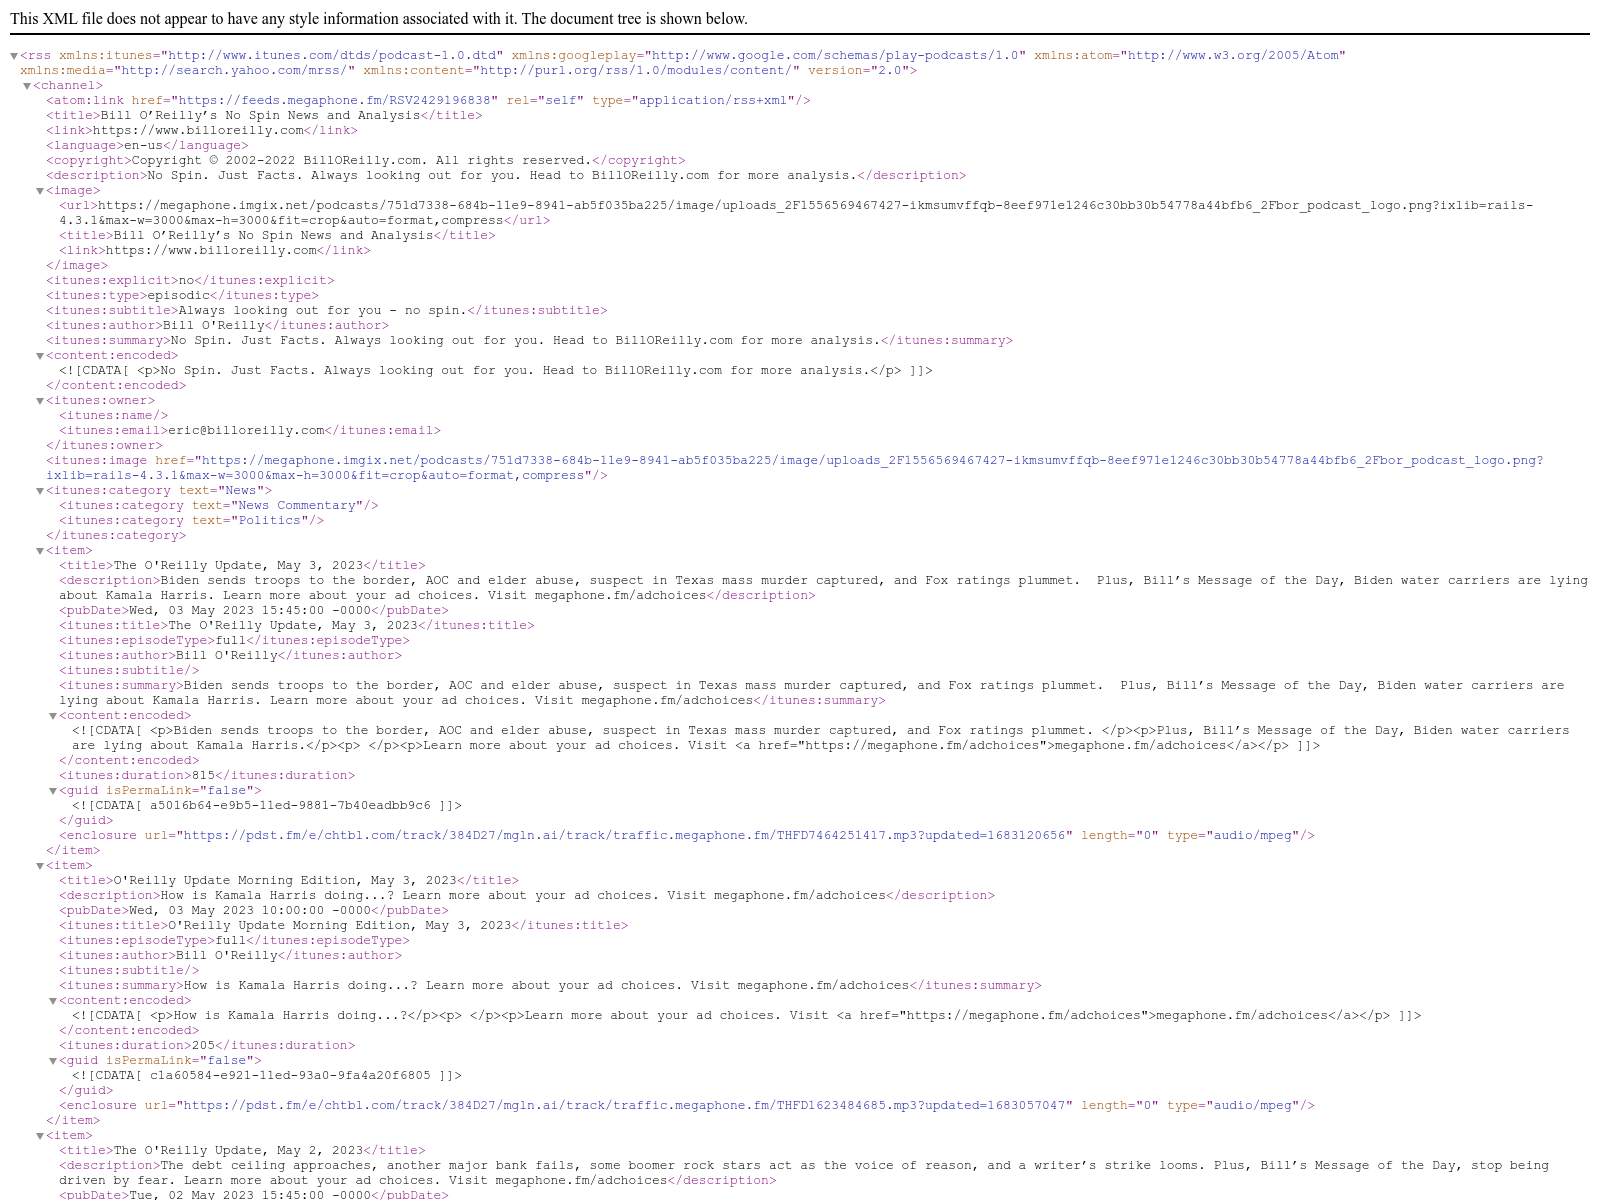This screenshot has height=1200, width=1600.
Task: Click description 'How is Kamala Harris doing...?'
Action: tap(527, 895)
